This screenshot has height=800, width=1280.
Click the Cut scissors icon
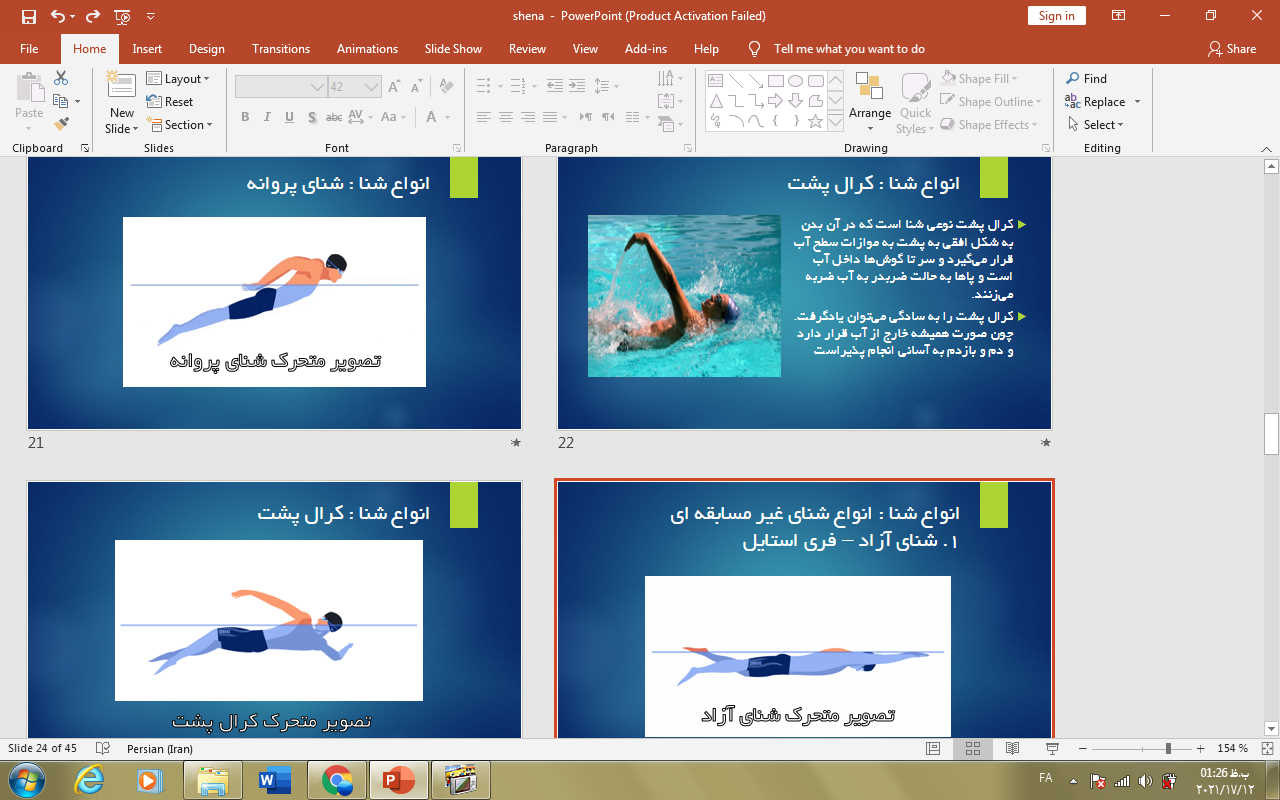pyautogui.click(x=61, y=78)
